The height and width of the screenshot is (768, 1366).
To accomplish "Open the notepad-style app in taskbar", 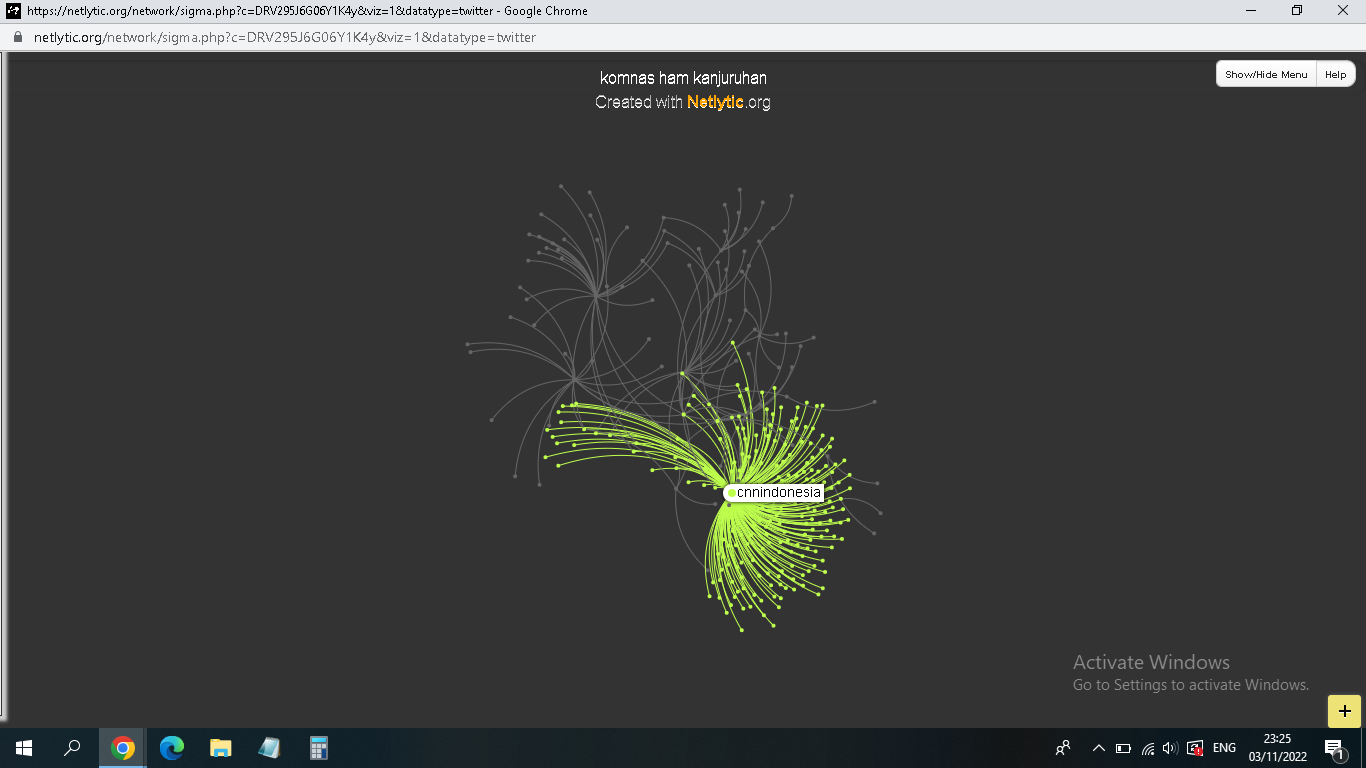I will point(270,748).
